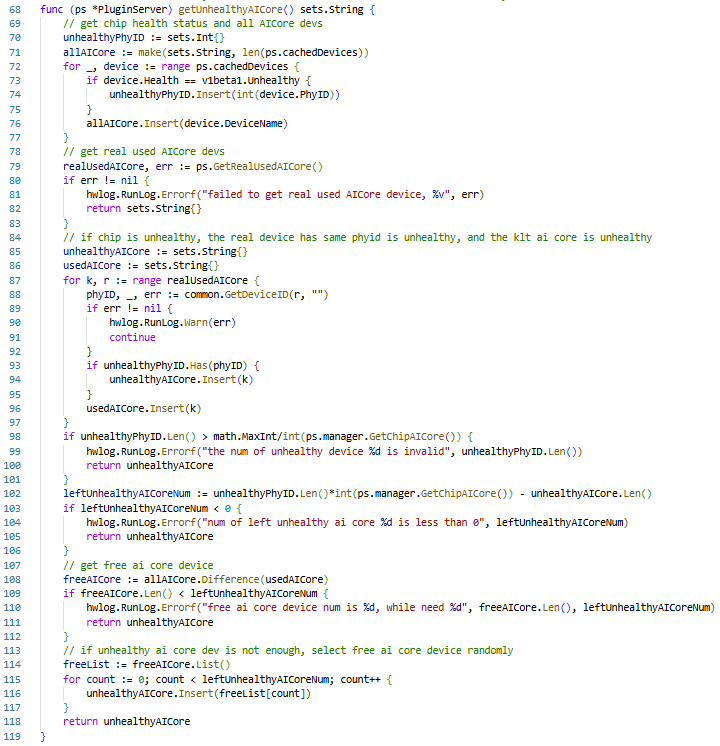Click line number 98 in the gutter
Viewport: 720px width, 746px height.
pos(15,437)
